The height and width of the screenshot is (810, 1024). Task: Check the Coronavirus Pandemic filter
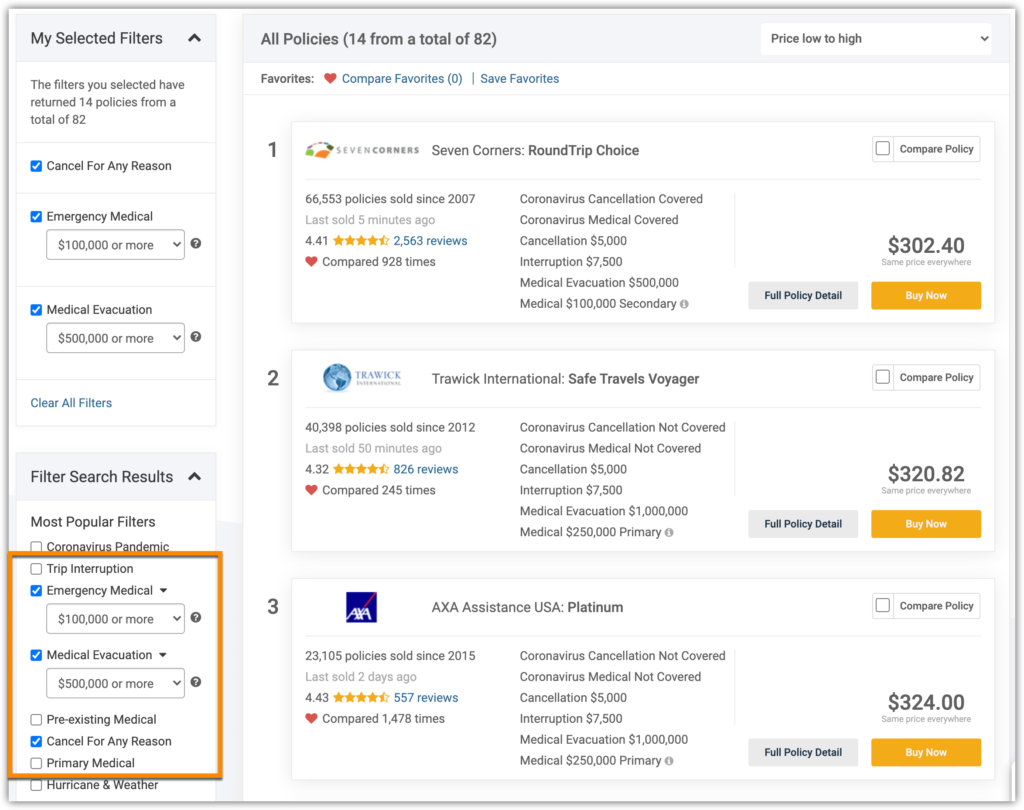(37, 547)
